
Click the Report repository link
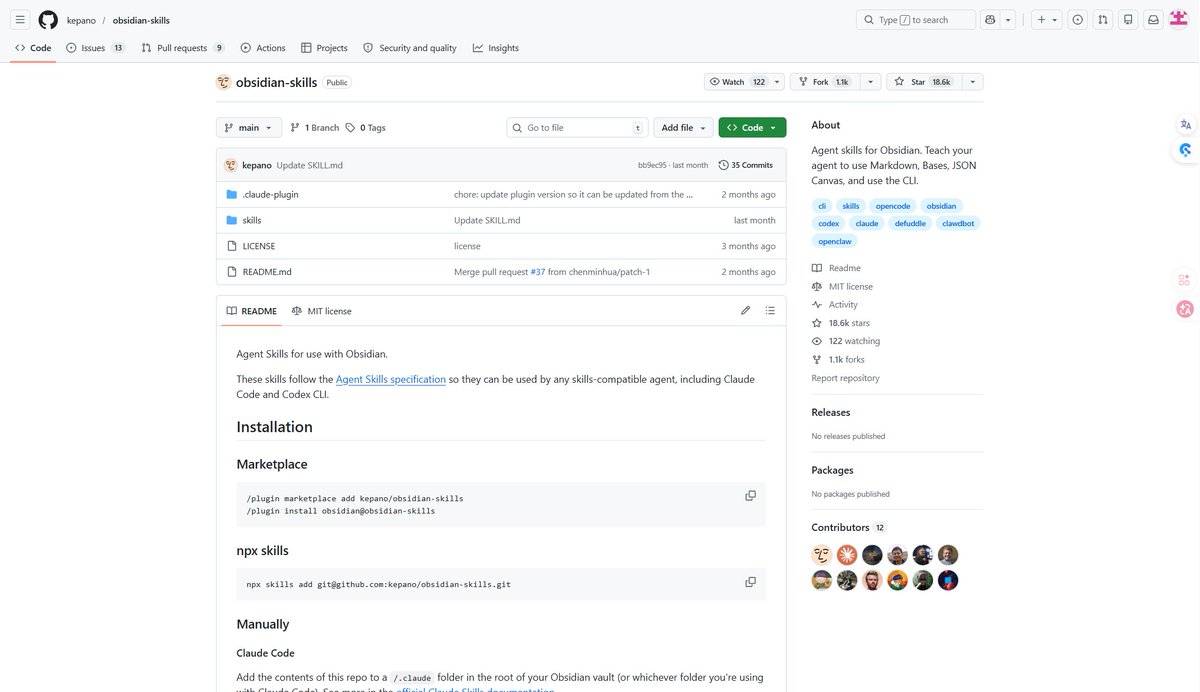846,378
